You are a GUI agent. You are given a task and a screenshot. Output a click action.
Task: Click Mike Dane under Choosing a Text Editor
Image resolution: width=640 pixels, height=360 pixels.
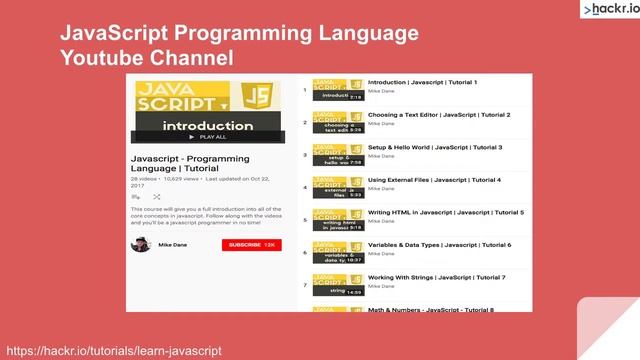tap(381, 124)
